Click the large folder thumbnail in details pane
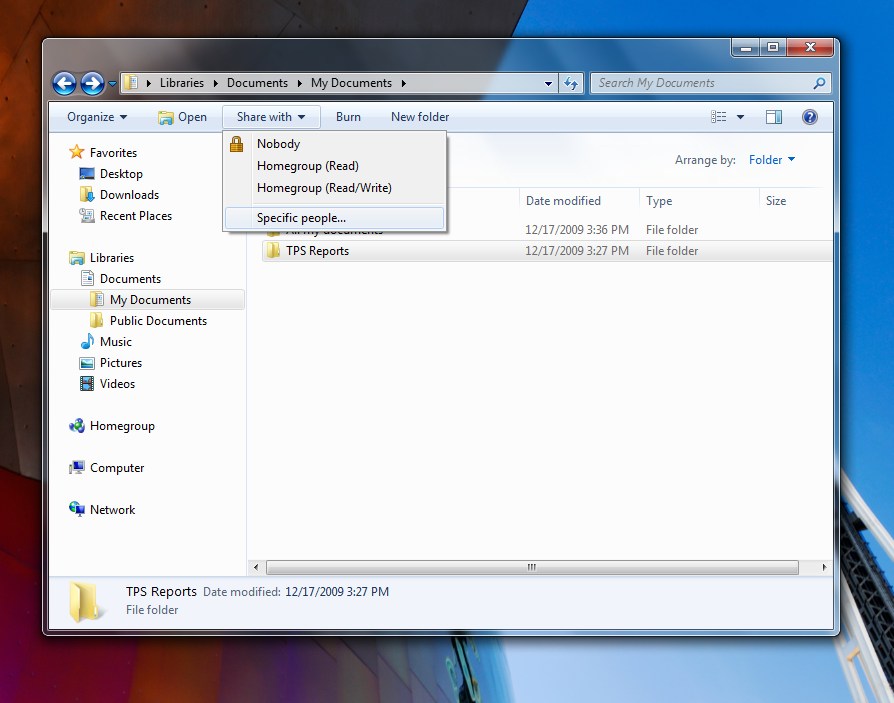 pyautogui.click(x=86, y=601)
